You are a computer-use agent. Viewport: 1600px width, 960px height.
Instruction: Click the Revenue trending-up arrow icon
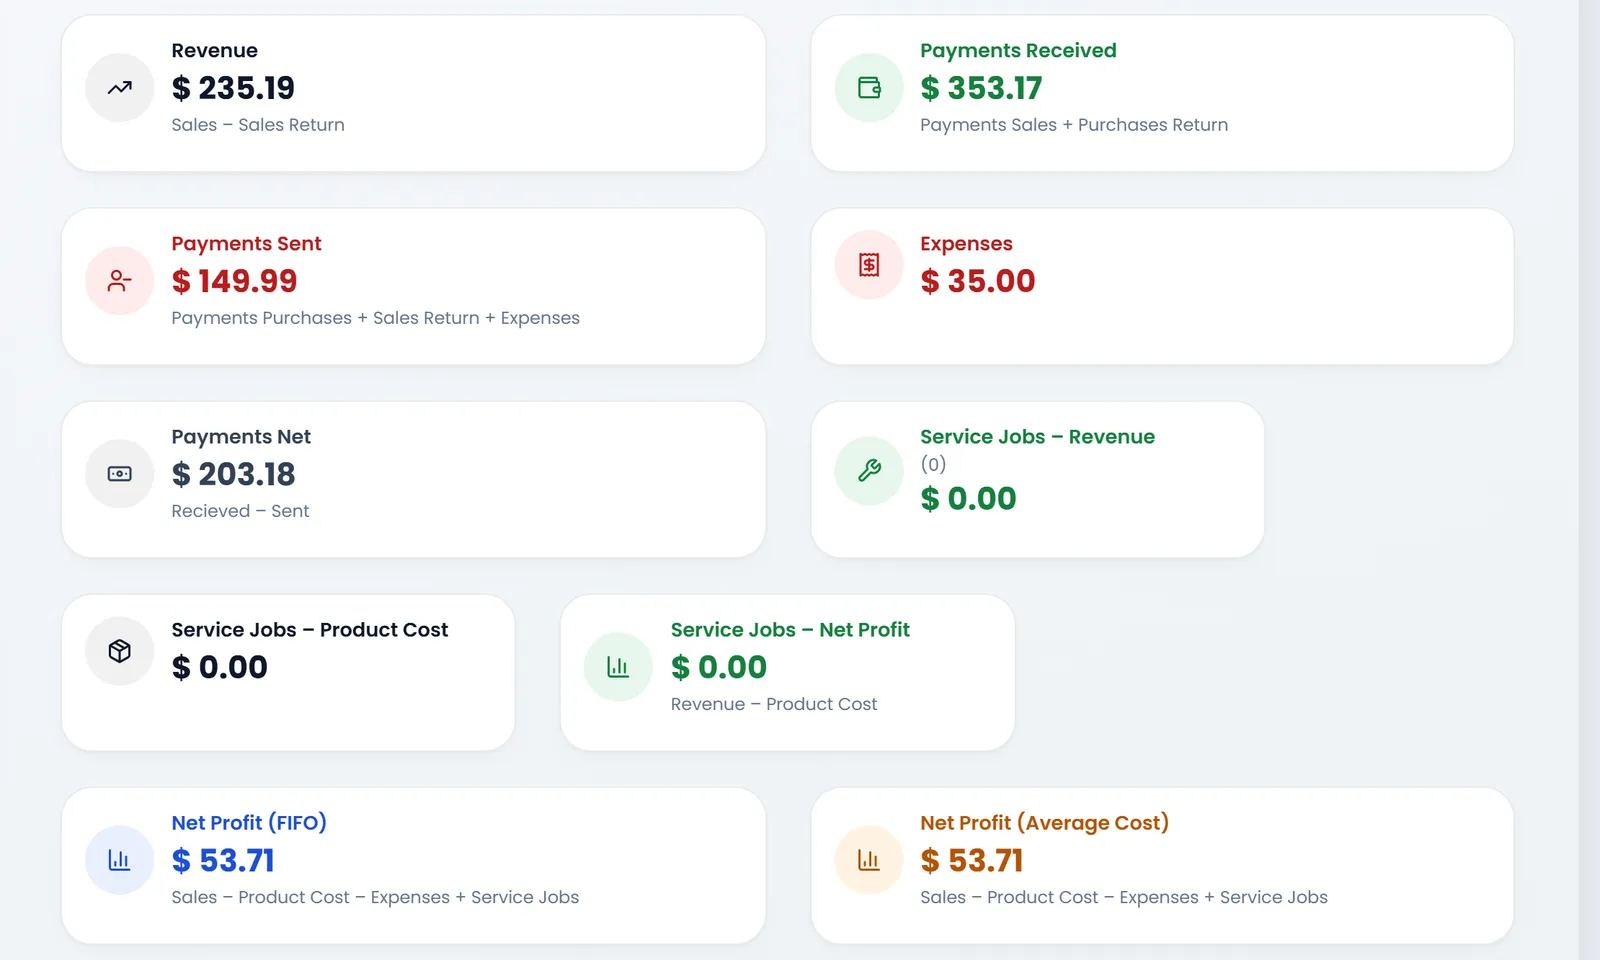click(x=120, y=88)
